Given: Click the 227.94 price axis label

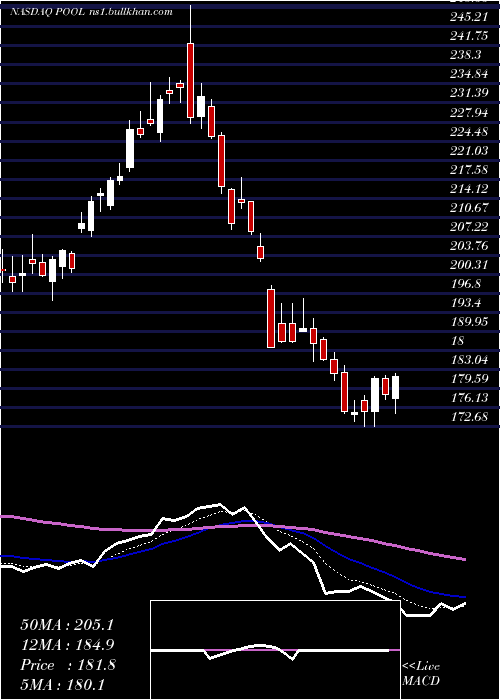Looking at the screenshot, I should tap(468, 112).
